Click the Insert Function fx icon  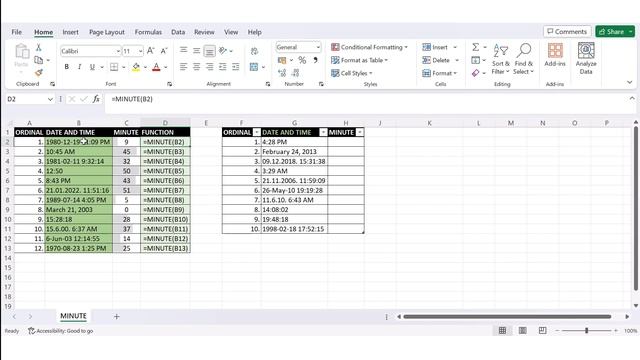[96, 99]
